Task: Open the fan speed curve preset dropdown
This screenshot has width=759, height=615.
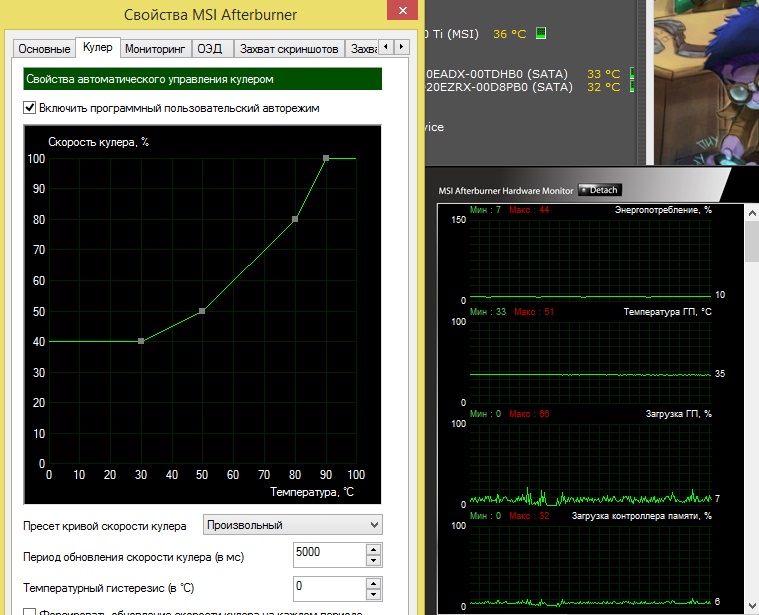Action: 292,525
